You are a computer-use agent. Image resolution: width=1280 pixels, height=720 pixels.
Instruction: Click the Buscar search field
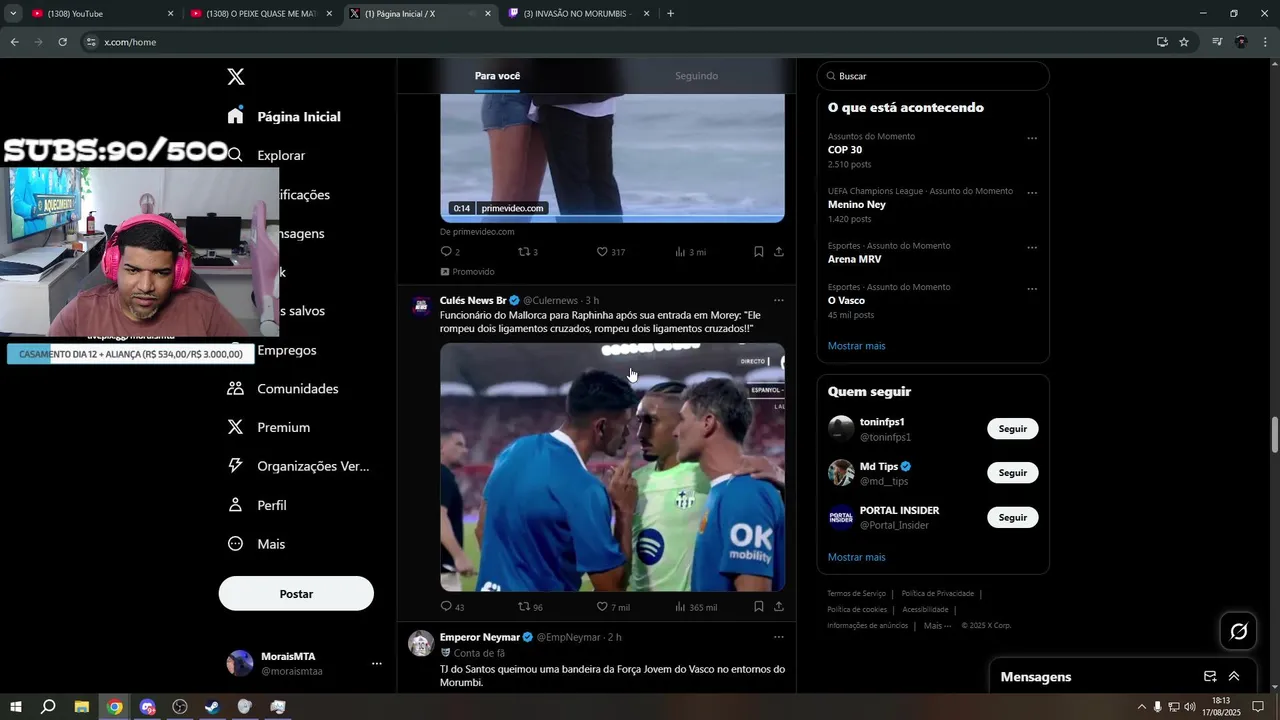(x=933, y=76)
